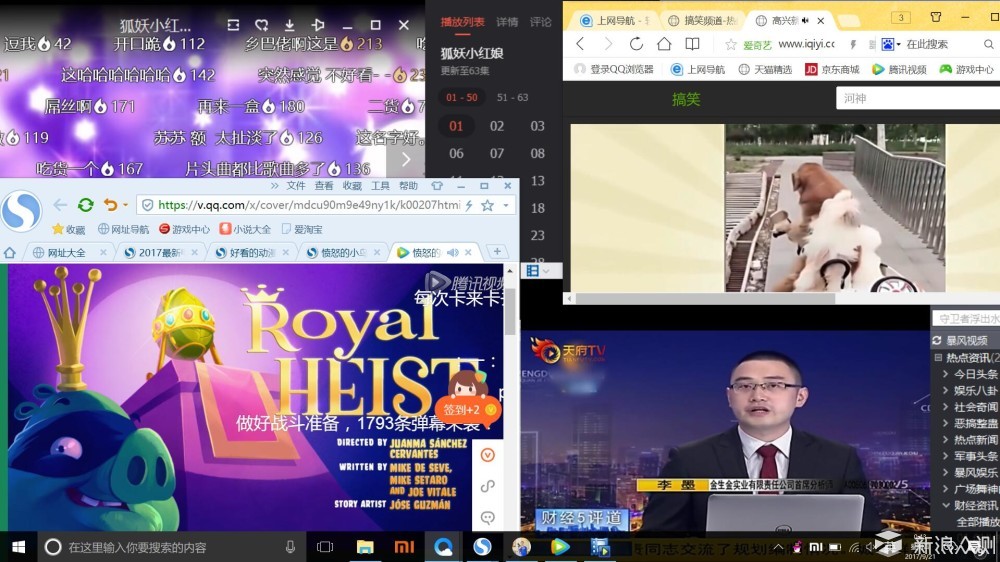Switch to 评论 tab in video player
The image size is (1000, 562).
(540, 22)
